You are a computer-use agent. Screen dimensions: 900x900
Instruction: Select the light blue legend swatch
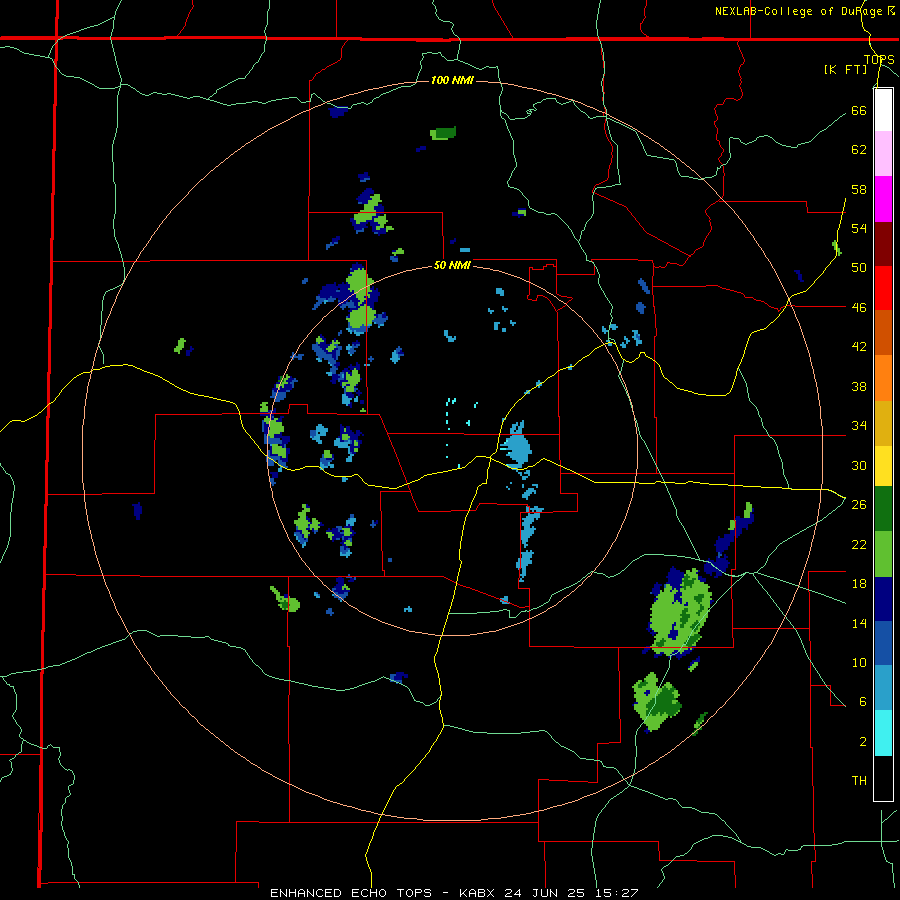click(x=883, y=688)
